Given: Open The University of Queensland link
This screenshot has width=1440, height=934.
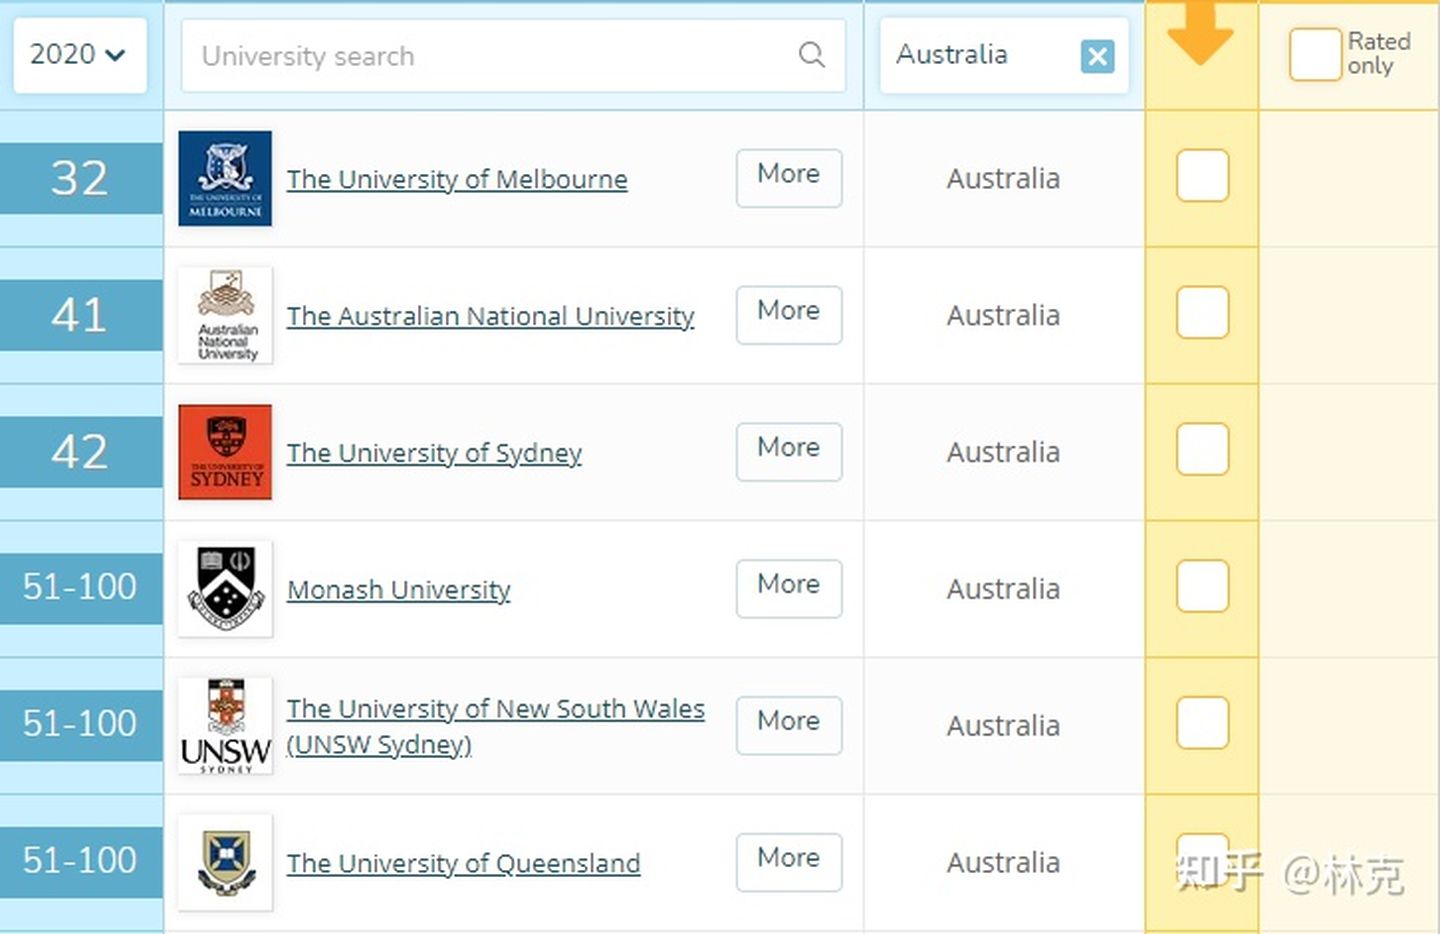Looking at the screenshot, I should tap(463, 863).
